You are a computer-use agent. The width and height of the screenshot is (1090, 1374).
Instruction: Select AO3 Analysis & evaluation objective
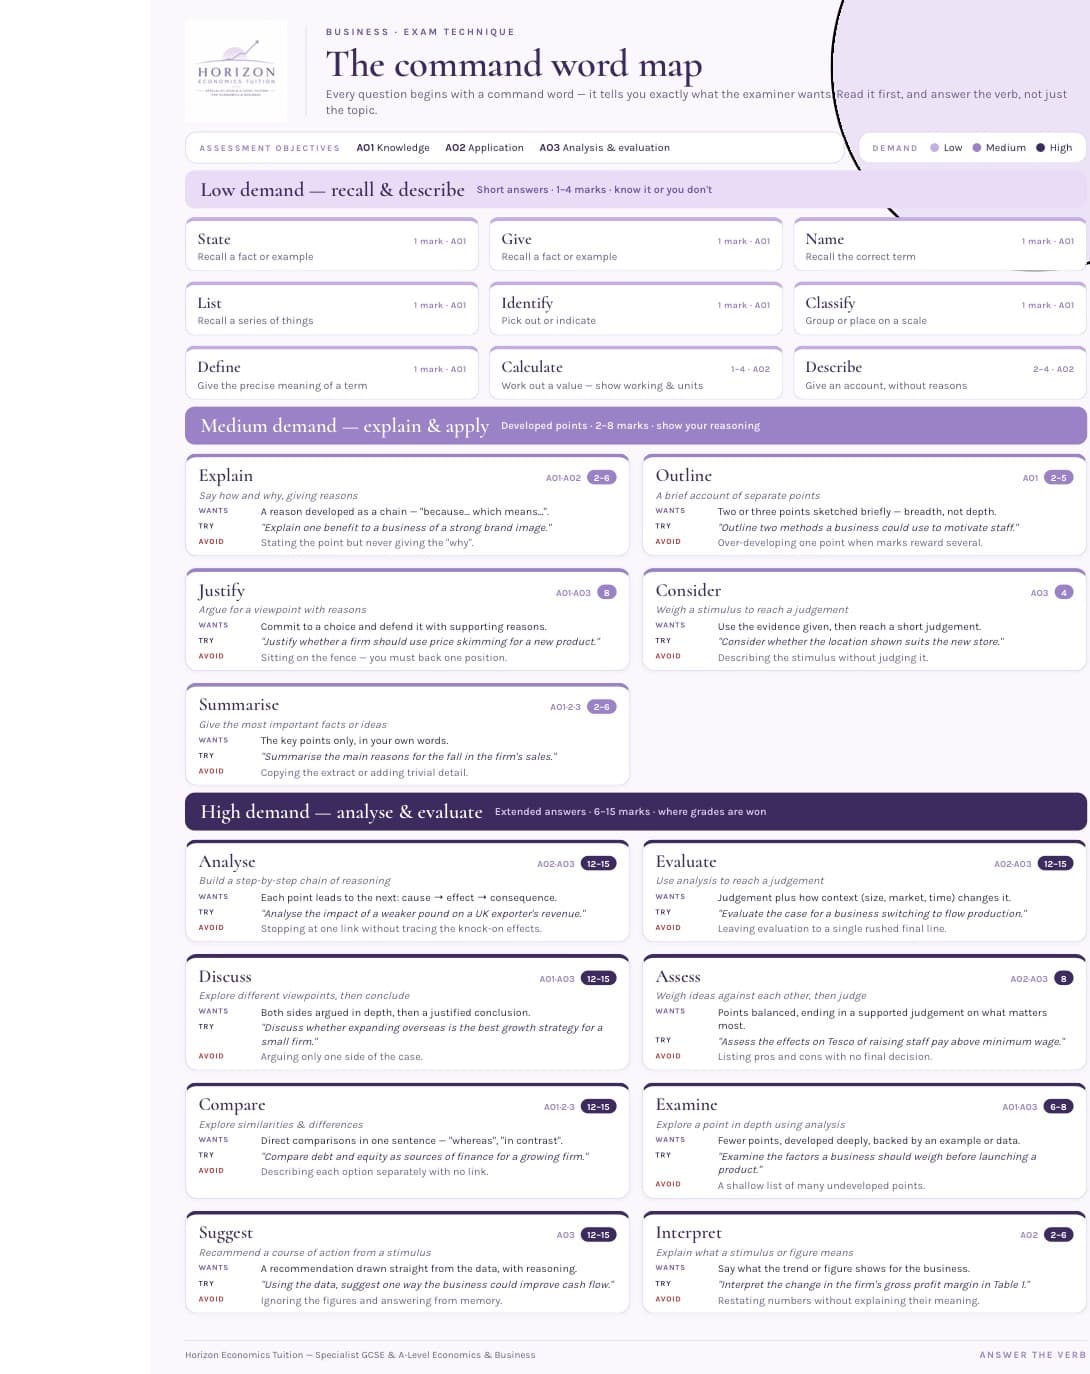tap(604, 147)
